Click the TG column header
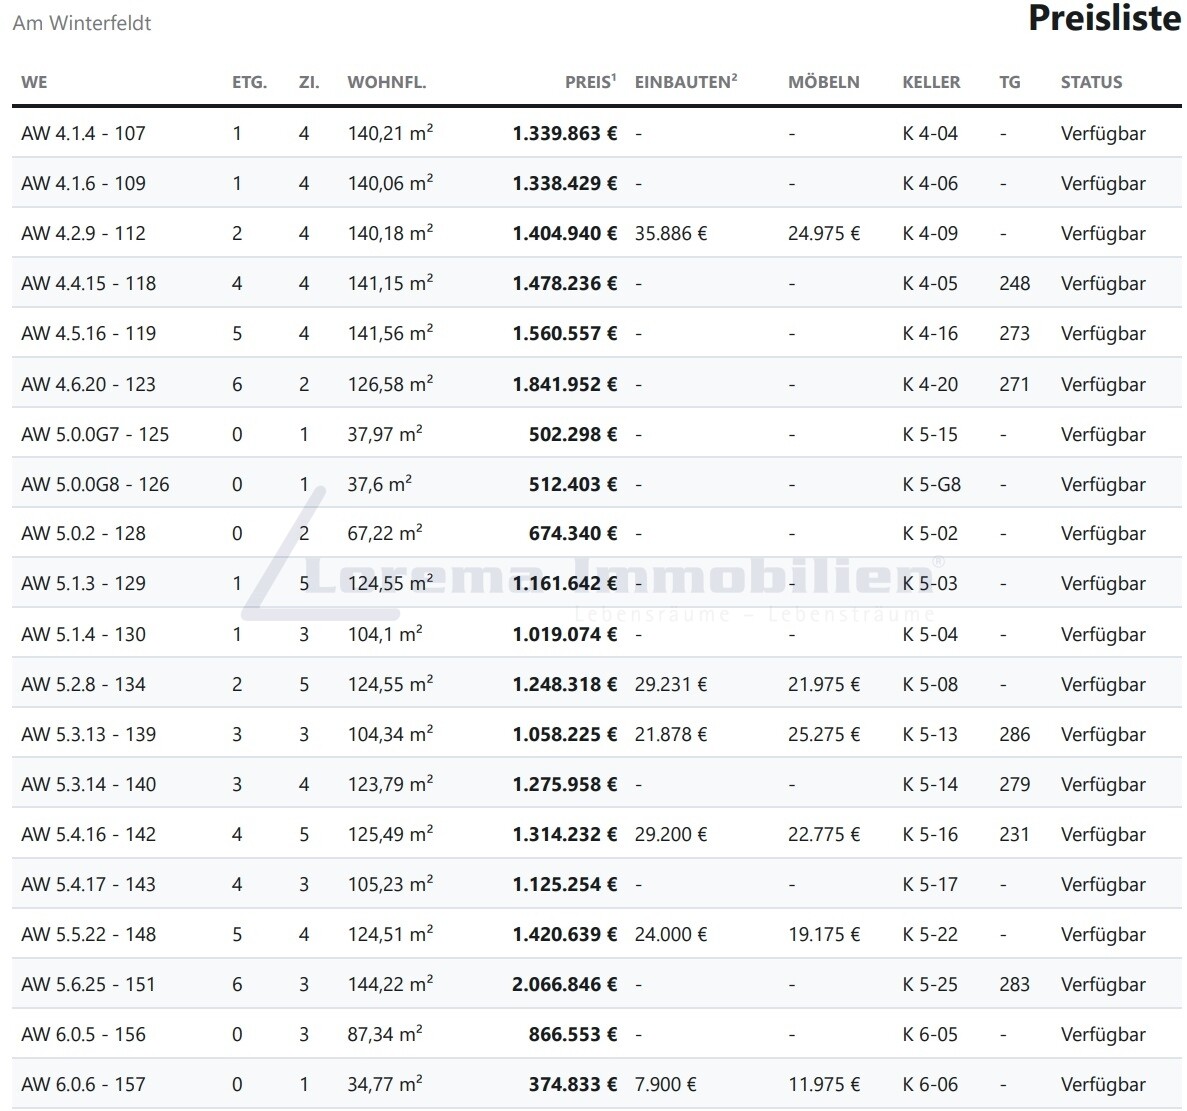 click(x=1010, y=82)
